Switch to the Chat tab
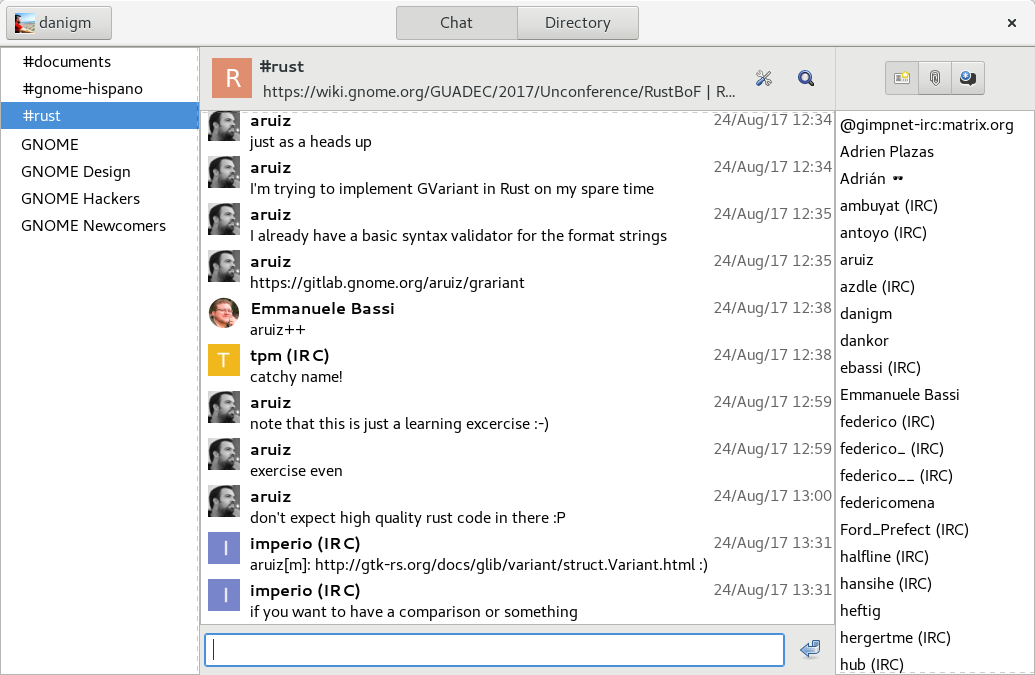The height and width of the screenshot is (675, 1035). [456, 22]
